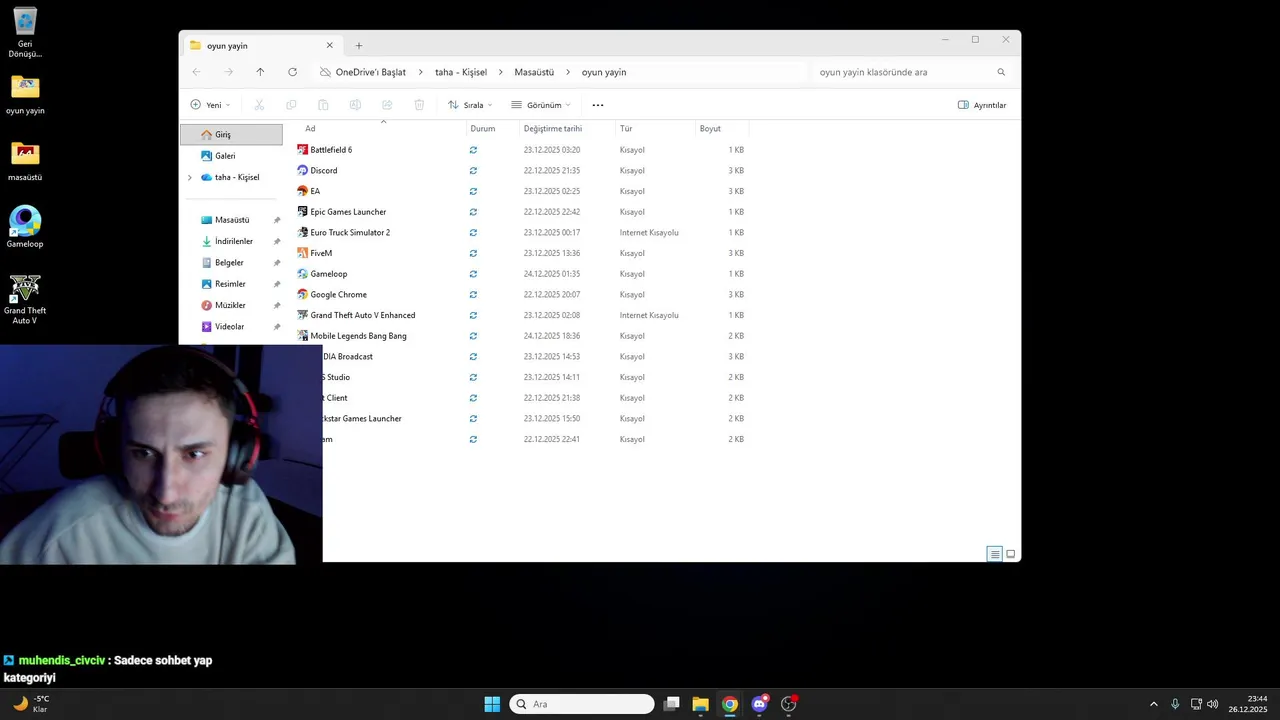Image resolution: width=1280 pixels, height=720 pixels.
Task: Open Discord from taskbar
Action: [x=759, y=704]
